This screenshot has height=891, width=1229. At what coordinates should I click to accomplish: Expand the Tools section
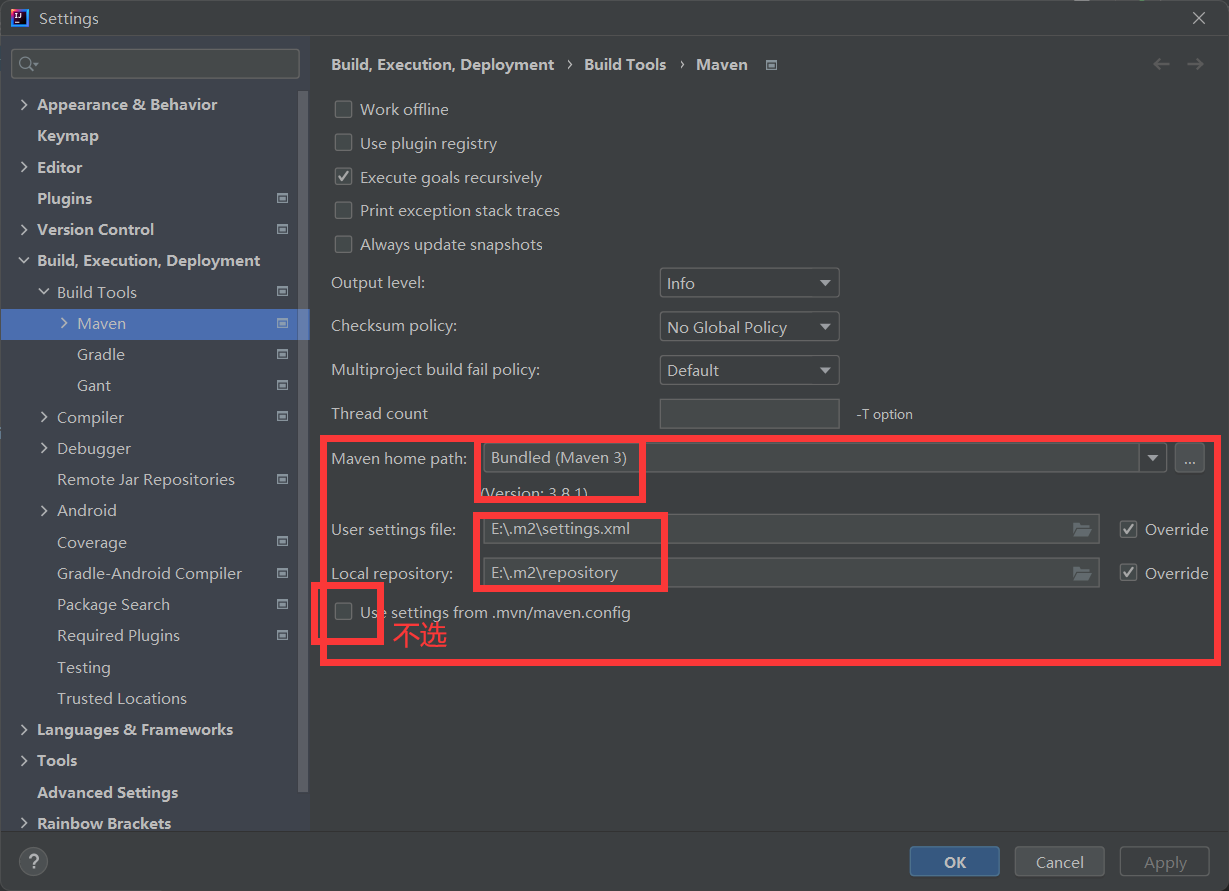pos(24,761)
